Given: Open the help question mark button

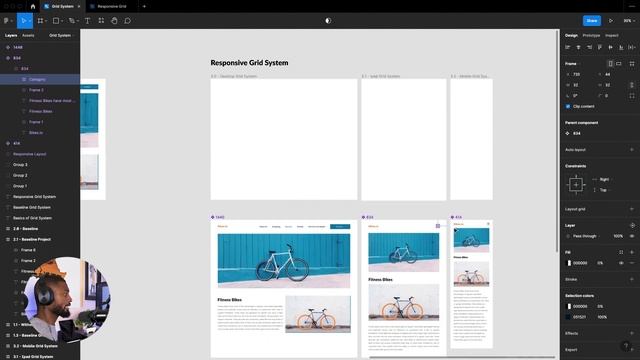Looking at the screenshot, I should pos(626,346).
